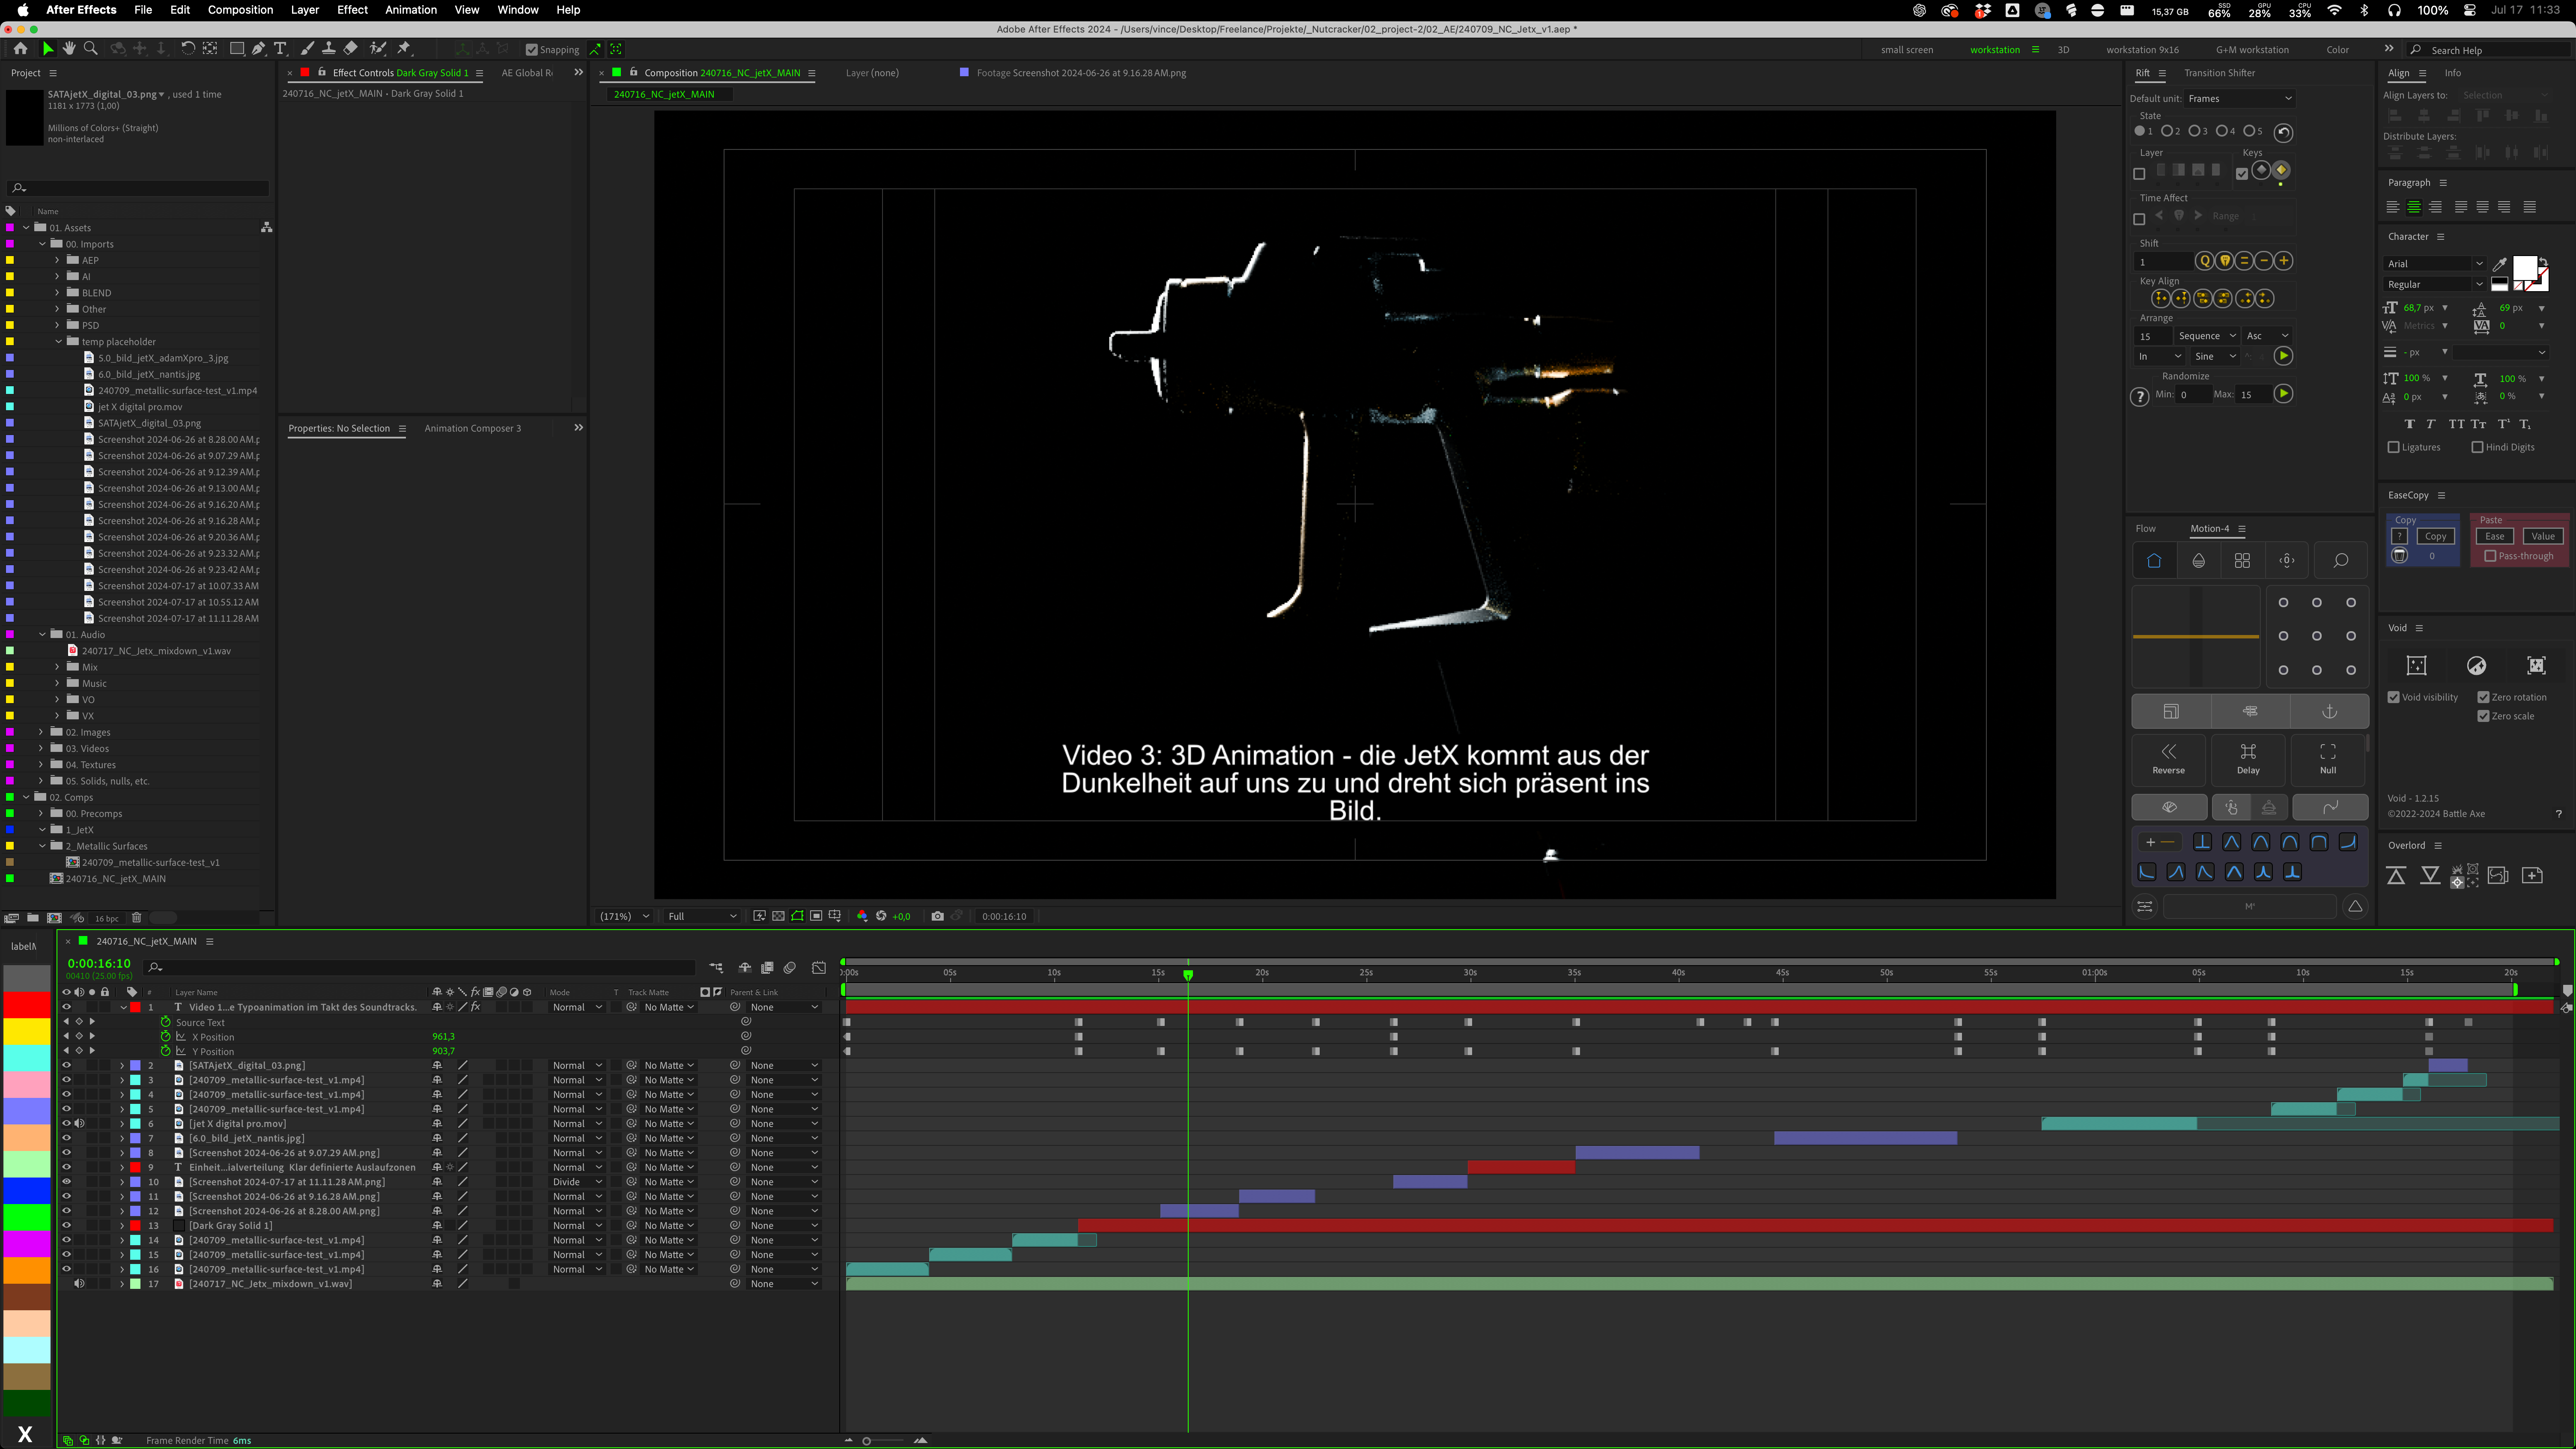Hide Dark Gray Solid 1 layer
The height and width of the screenshot is (1449, 2576).
tap(66, 1225)
